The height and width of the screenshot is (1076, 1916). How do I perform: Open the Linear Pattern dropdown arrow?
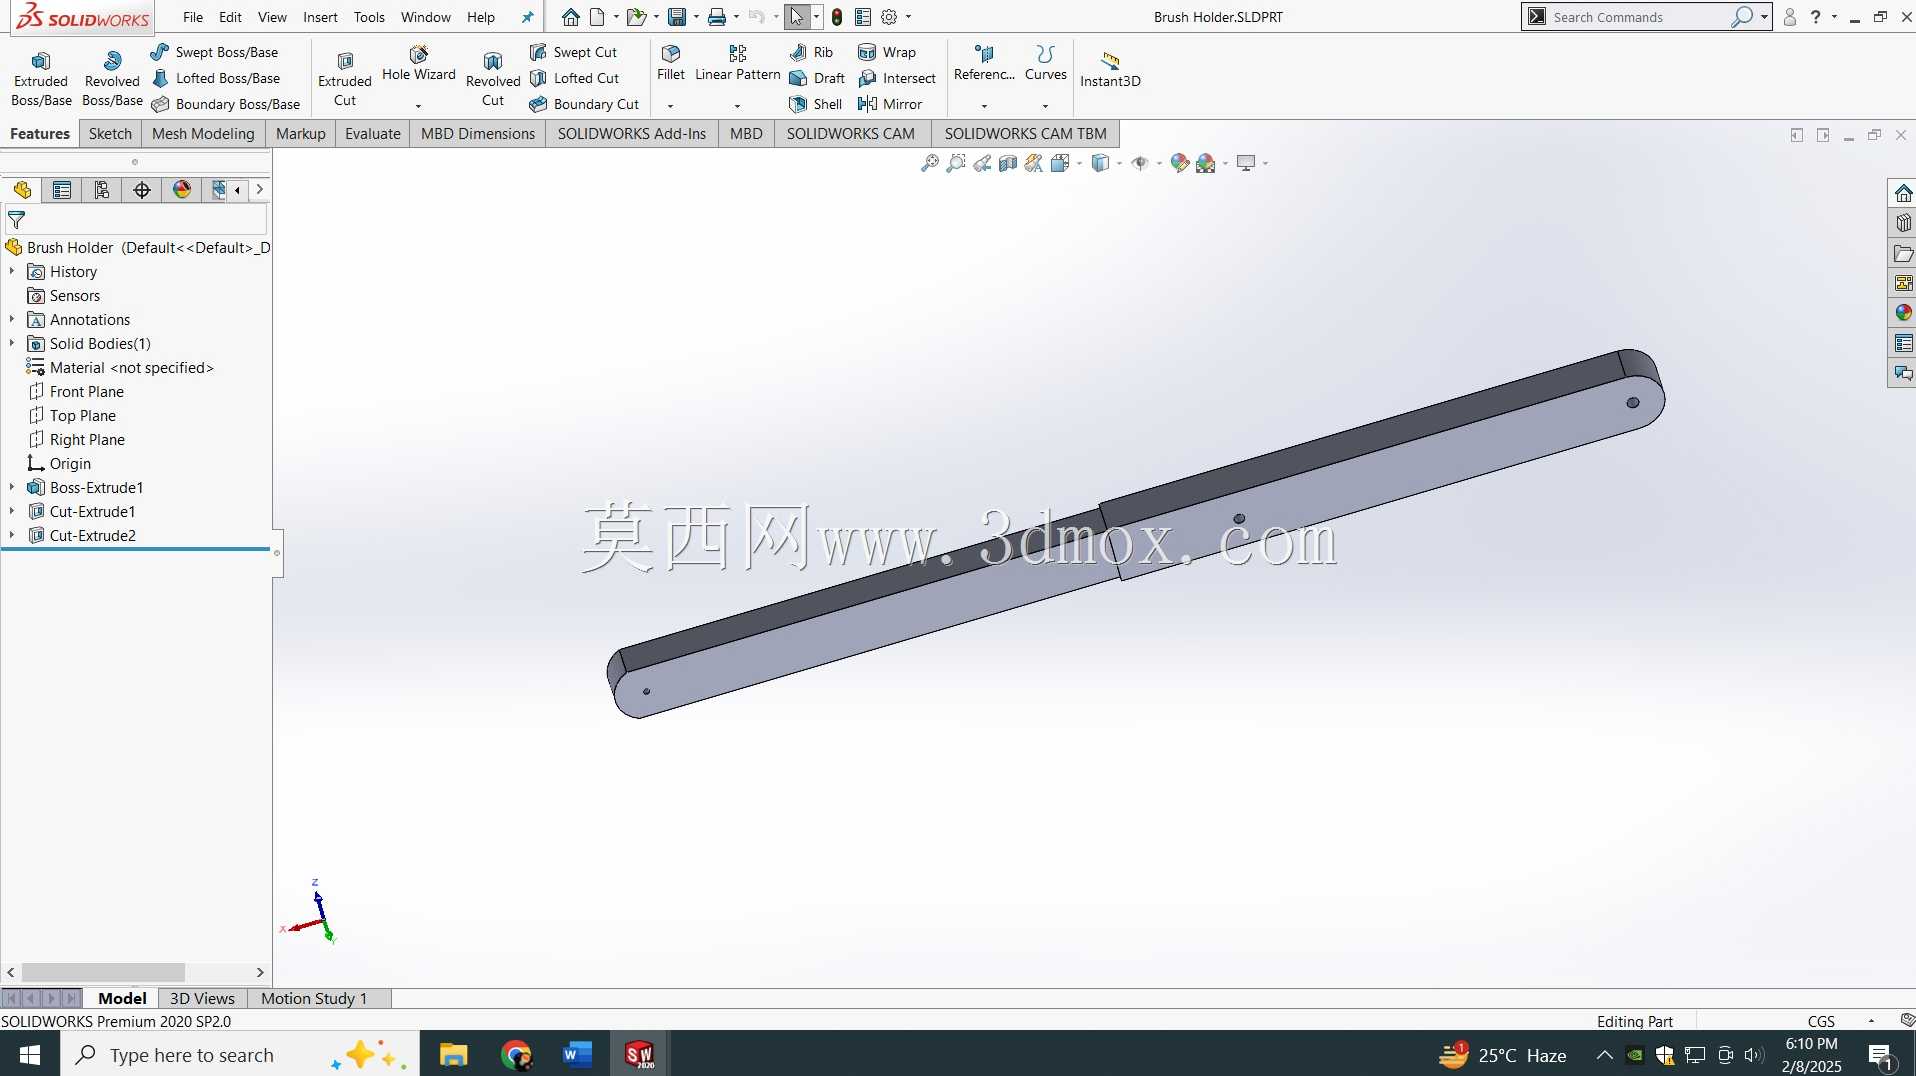tap(737, 106)
